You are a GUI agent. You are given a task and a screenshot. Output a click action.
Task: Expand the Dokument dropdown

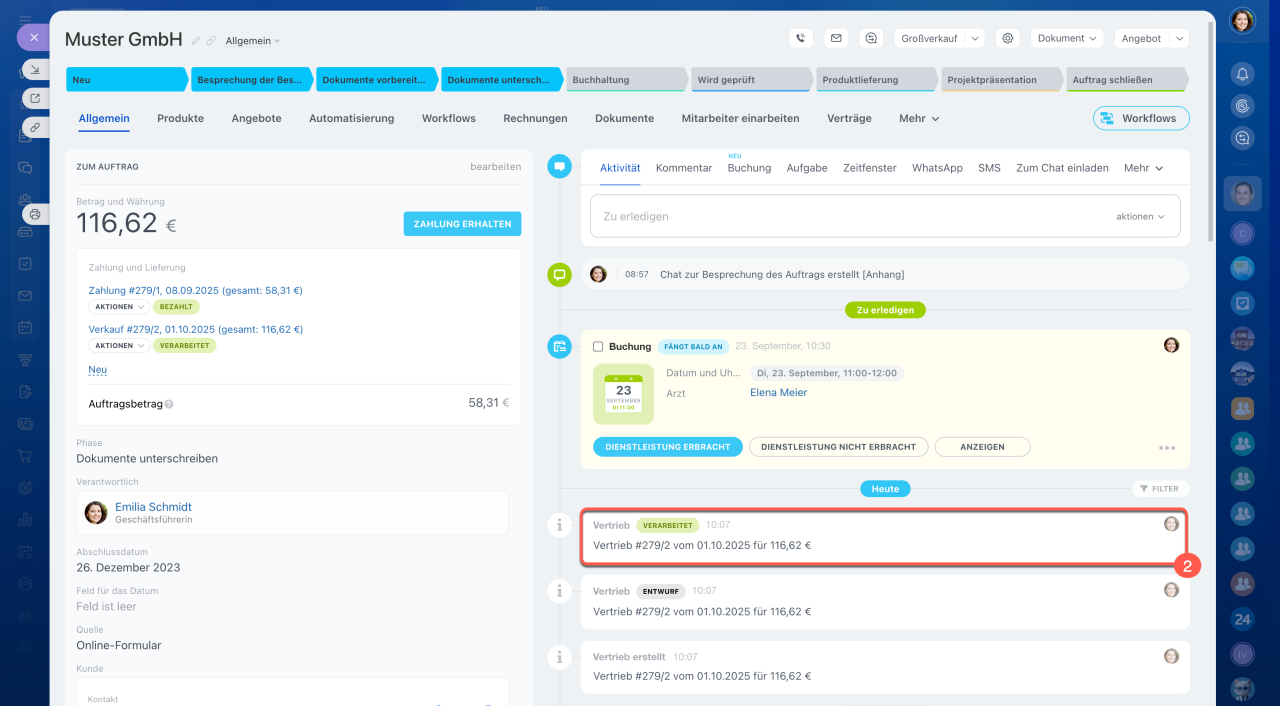[1066, 38]
